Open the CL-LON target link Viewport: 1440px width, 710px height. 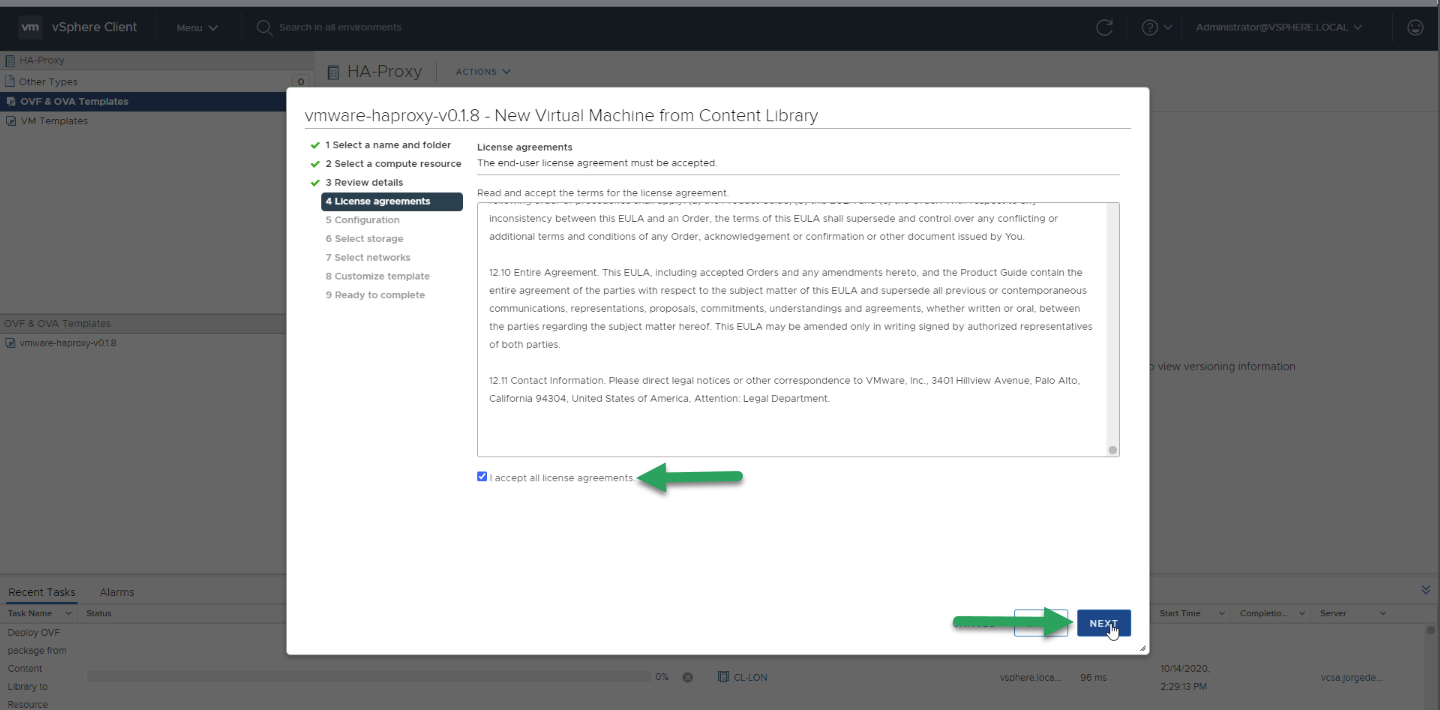[750, 677]
